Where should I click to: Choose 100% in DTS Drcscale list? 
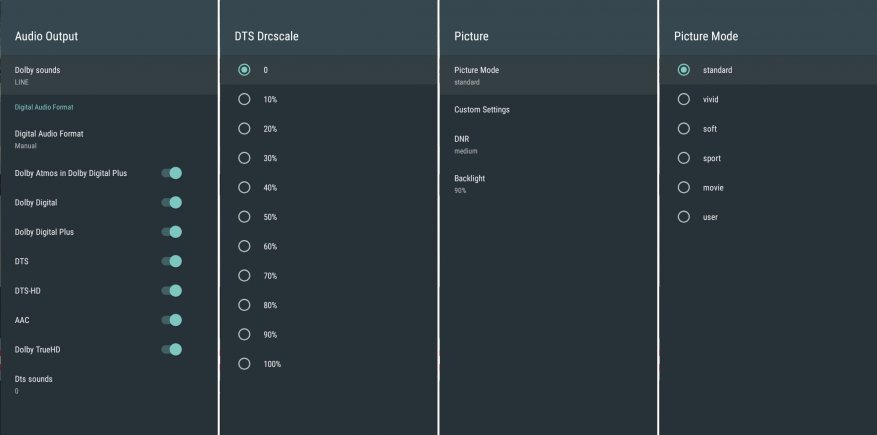coord(244,364)
